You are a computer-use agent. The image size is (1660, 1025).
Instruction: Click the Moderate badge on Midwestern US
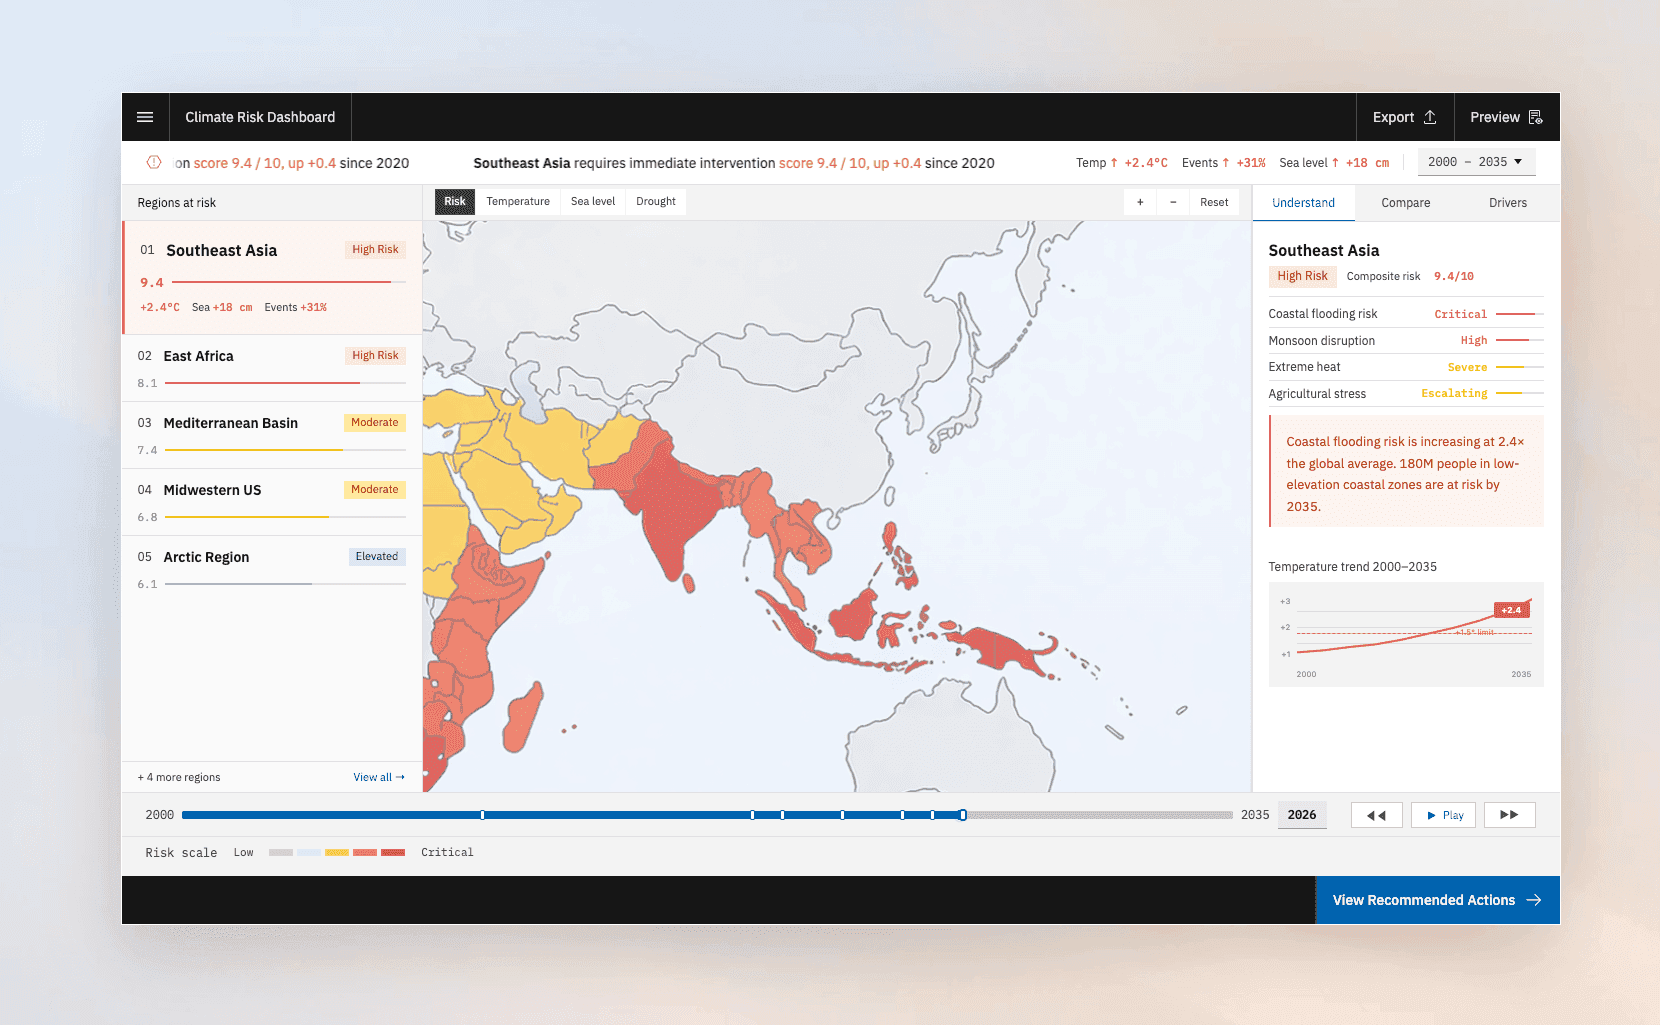pyautogui.click(x=375, y=490)
